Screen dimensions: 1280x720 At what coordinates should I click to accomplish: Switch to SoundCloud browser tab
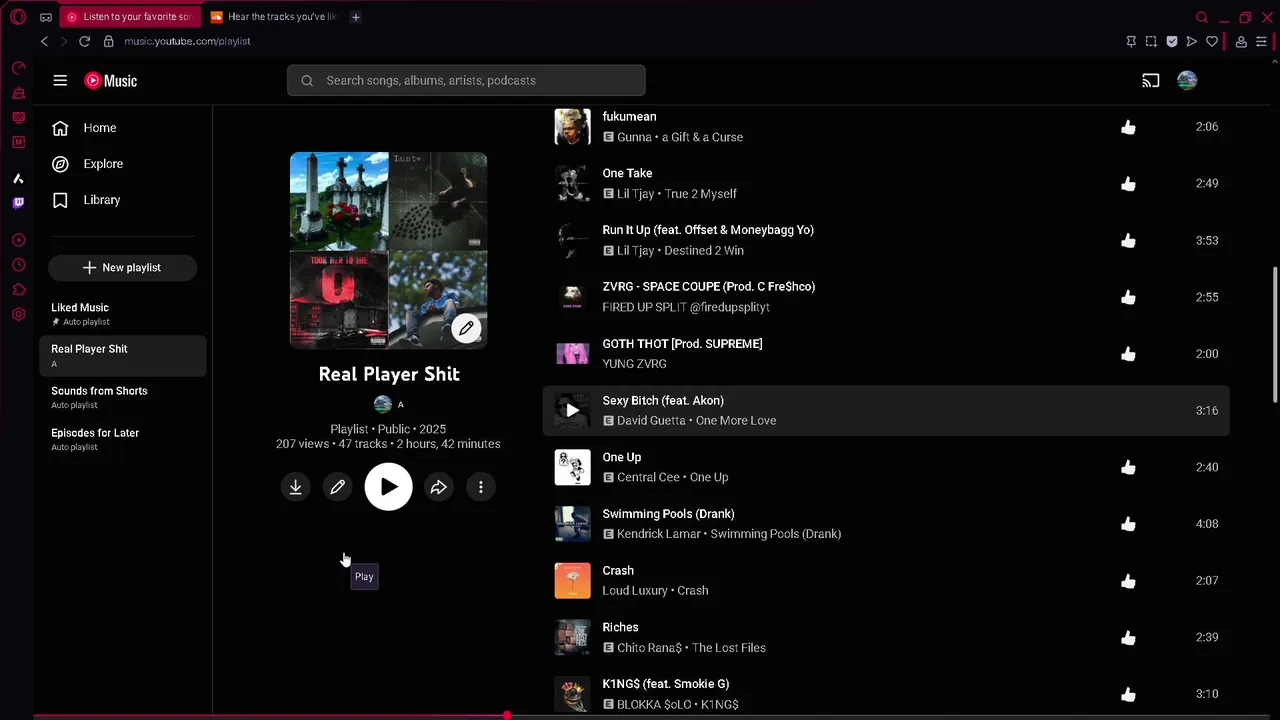pos(275,17)
